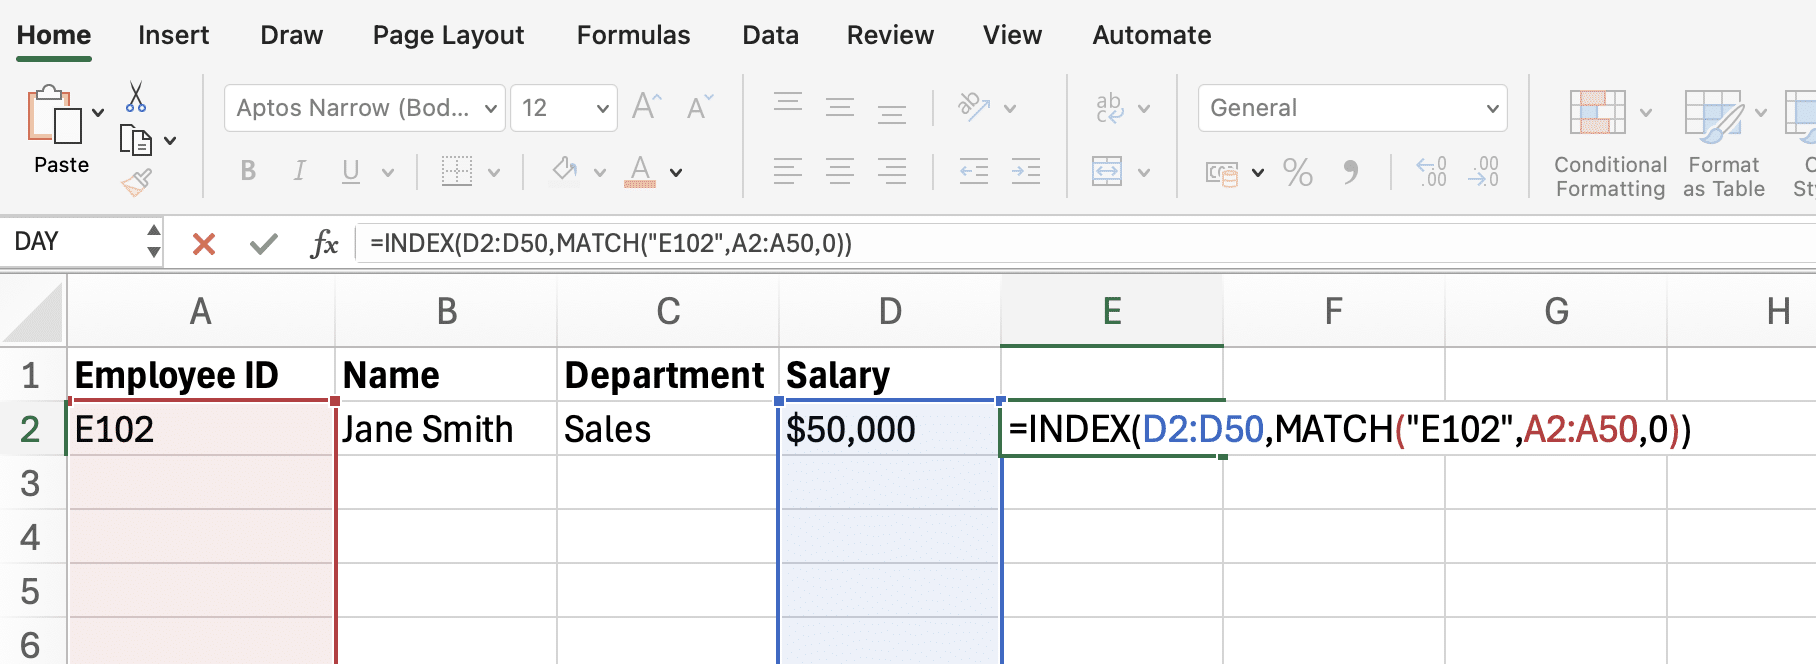Click the Select All corner triangle

click(x=33, y=313)
